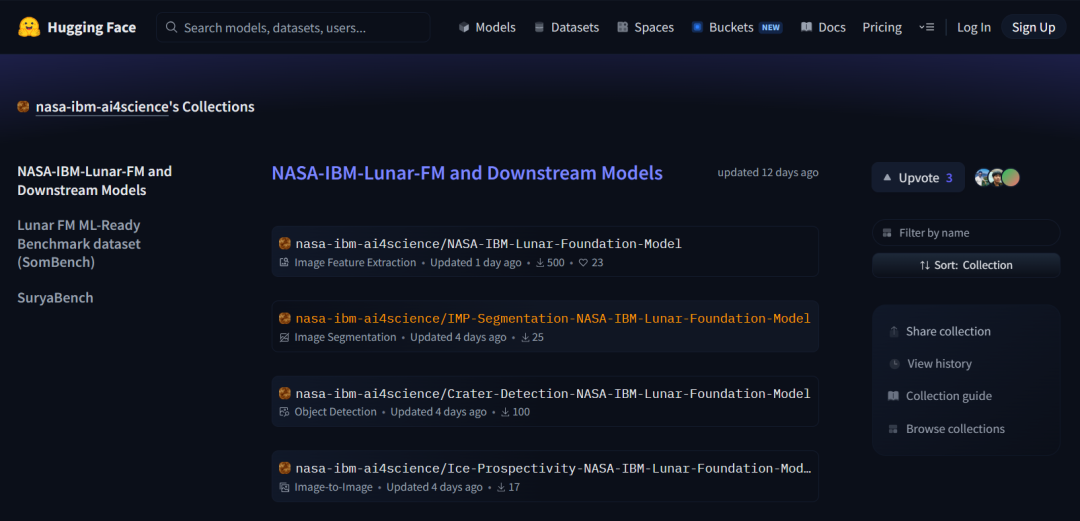Open the Sort: Collection dropdown
The height and width of the screenshot is (521, 1080).
(x=966, y=265)
